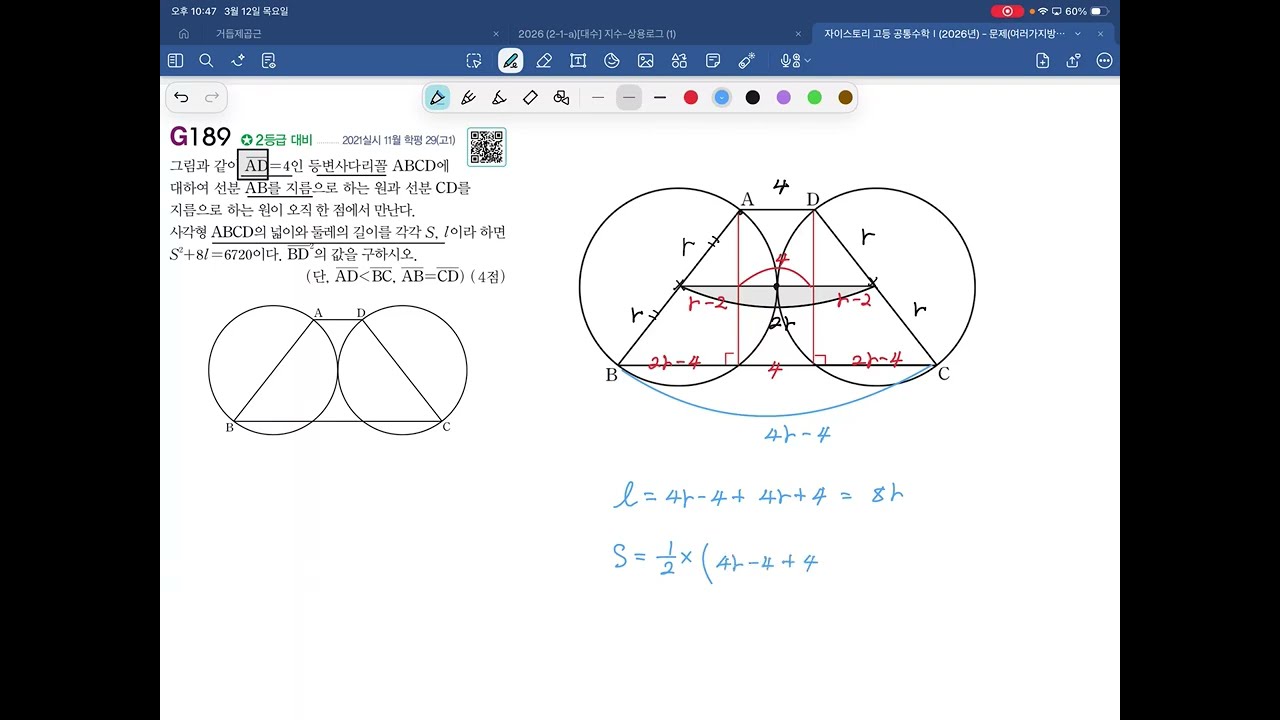1280x720 pixels.
Task: Add a new page
Action: (x=1042, y=61)
